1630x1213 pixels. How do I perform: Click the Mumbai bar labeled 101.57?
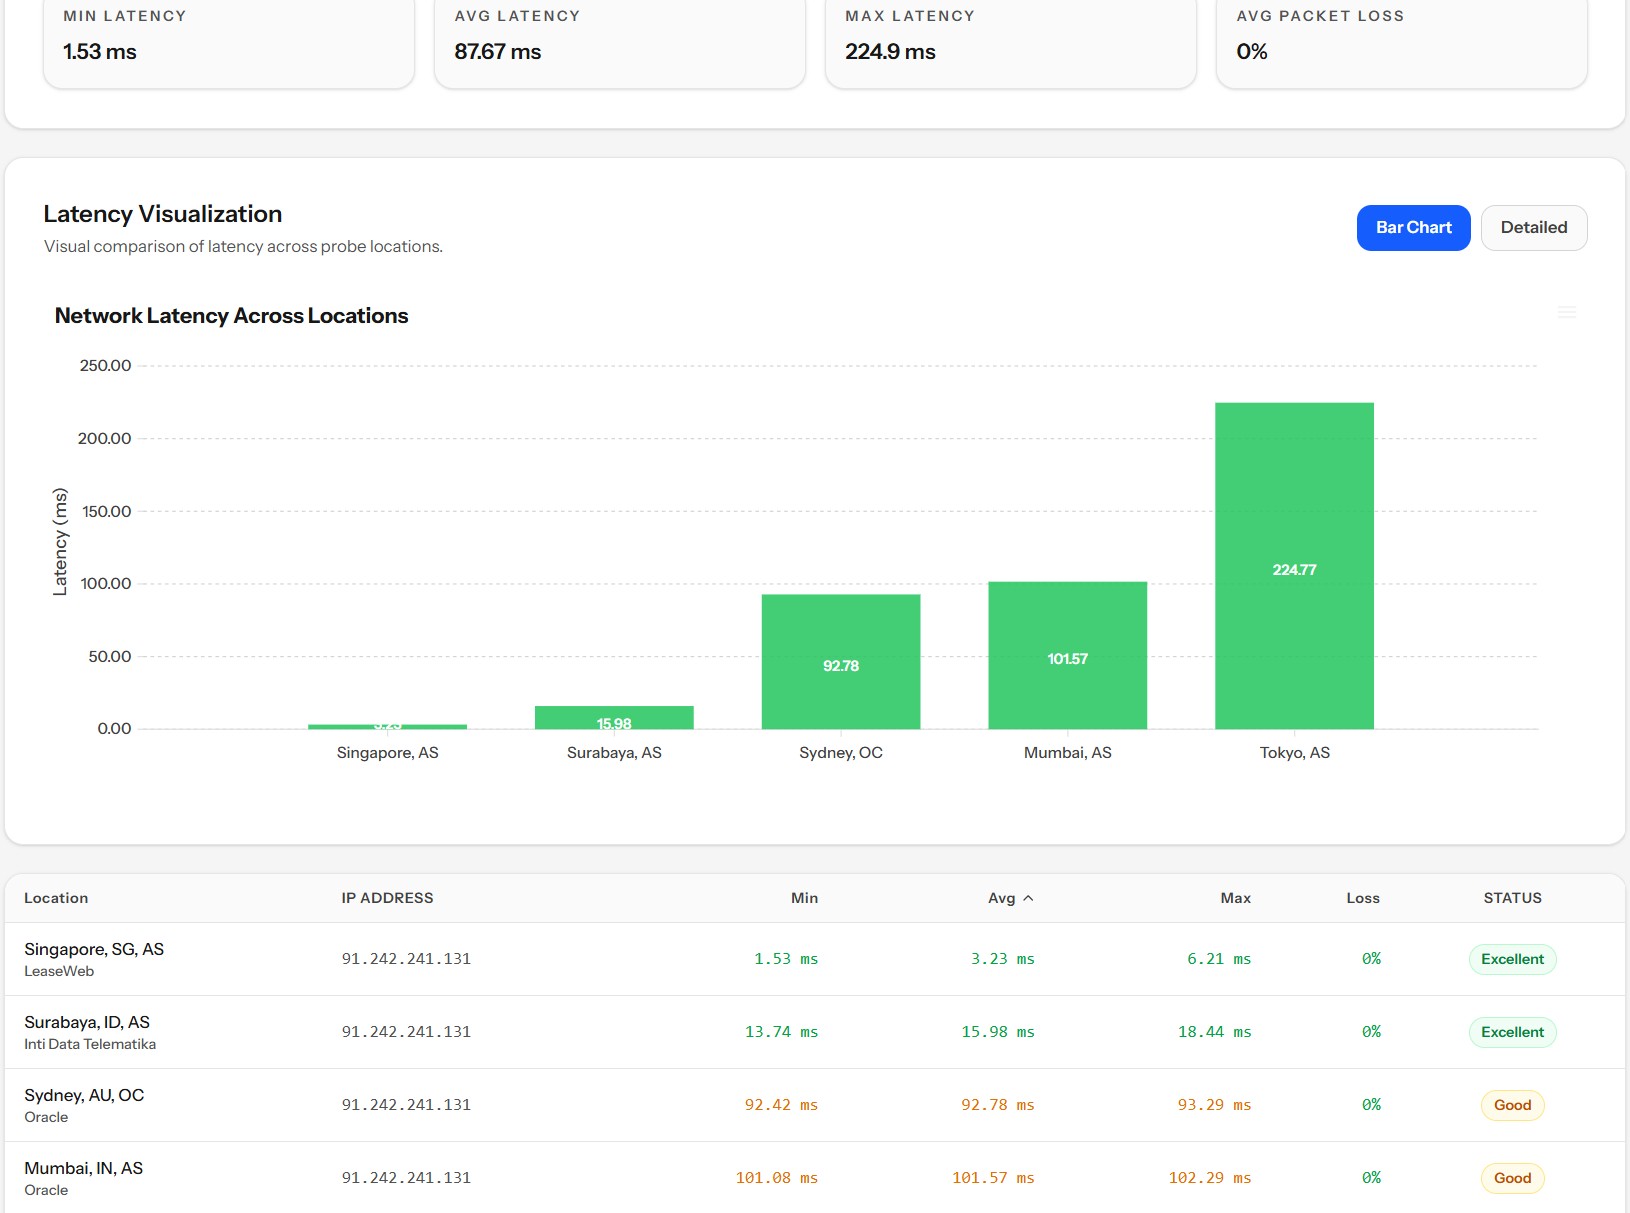[1067, 655]
